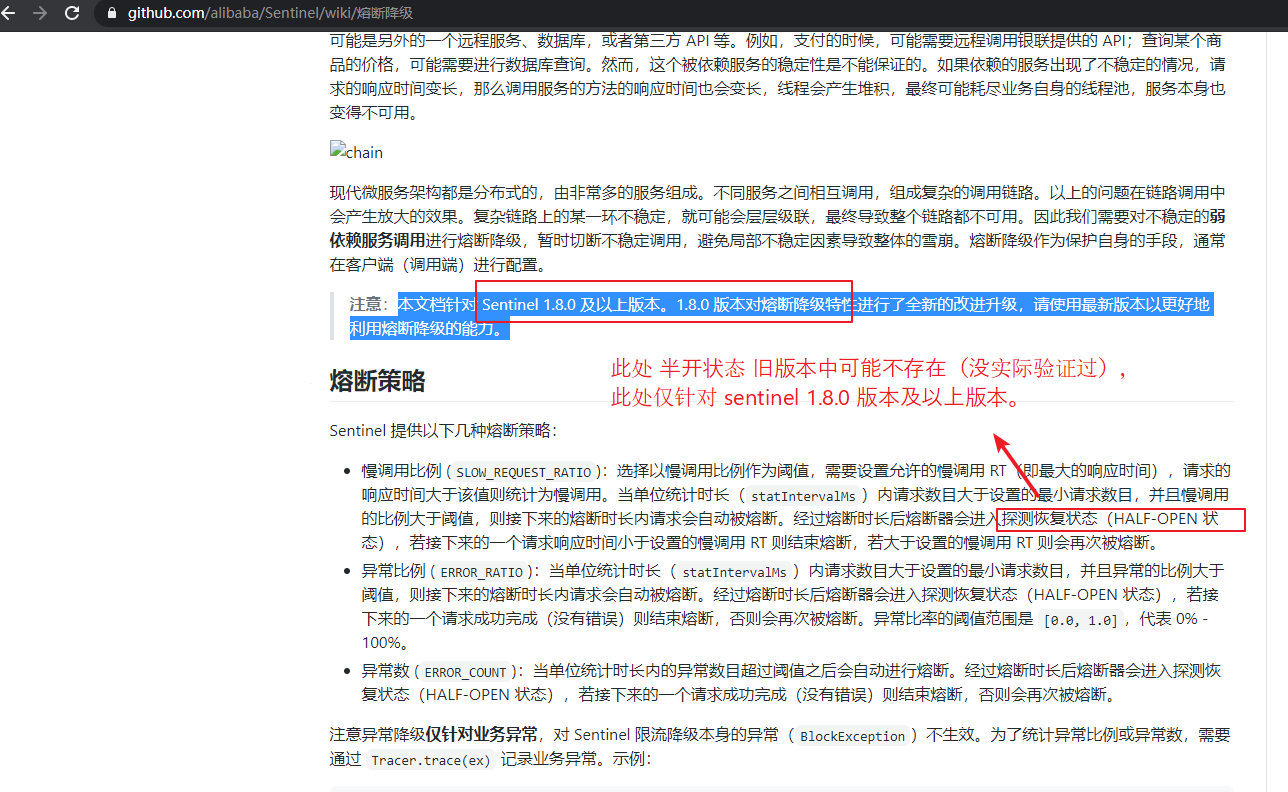Click the "注意:" label in the note block
1288x792 pixels.
pyautogui.click(x=372, y=305)
